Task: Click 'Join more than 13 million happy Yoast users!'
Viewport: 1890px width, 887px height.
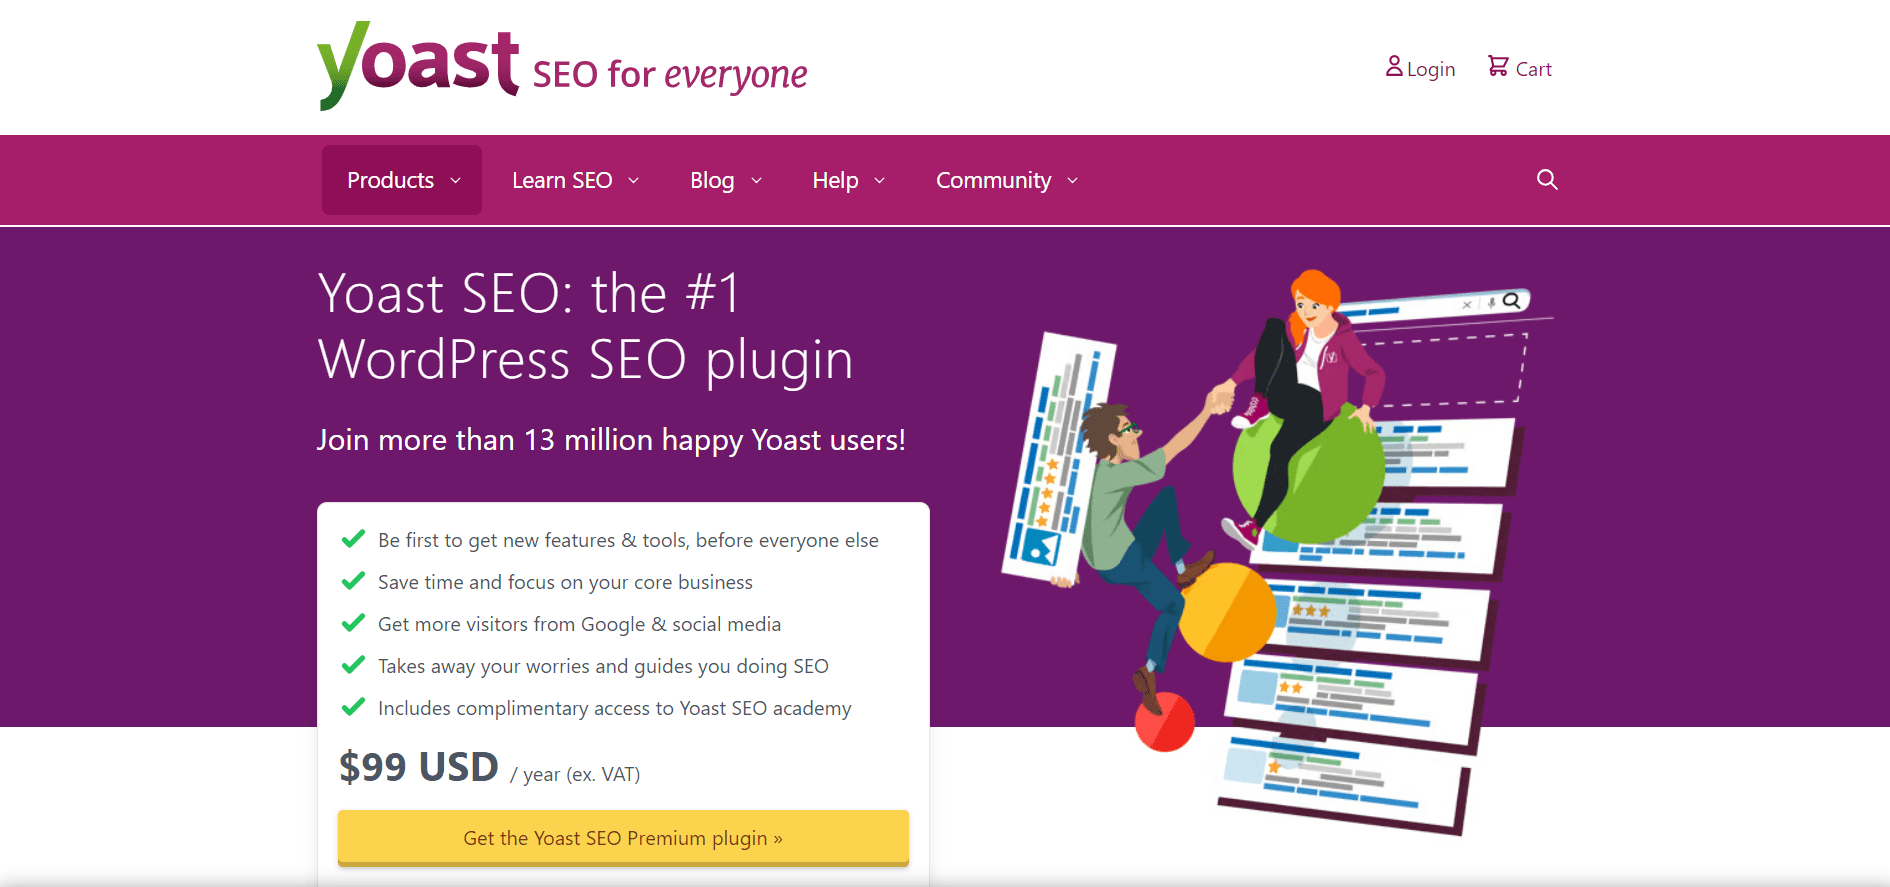Action: pos(611,440)
